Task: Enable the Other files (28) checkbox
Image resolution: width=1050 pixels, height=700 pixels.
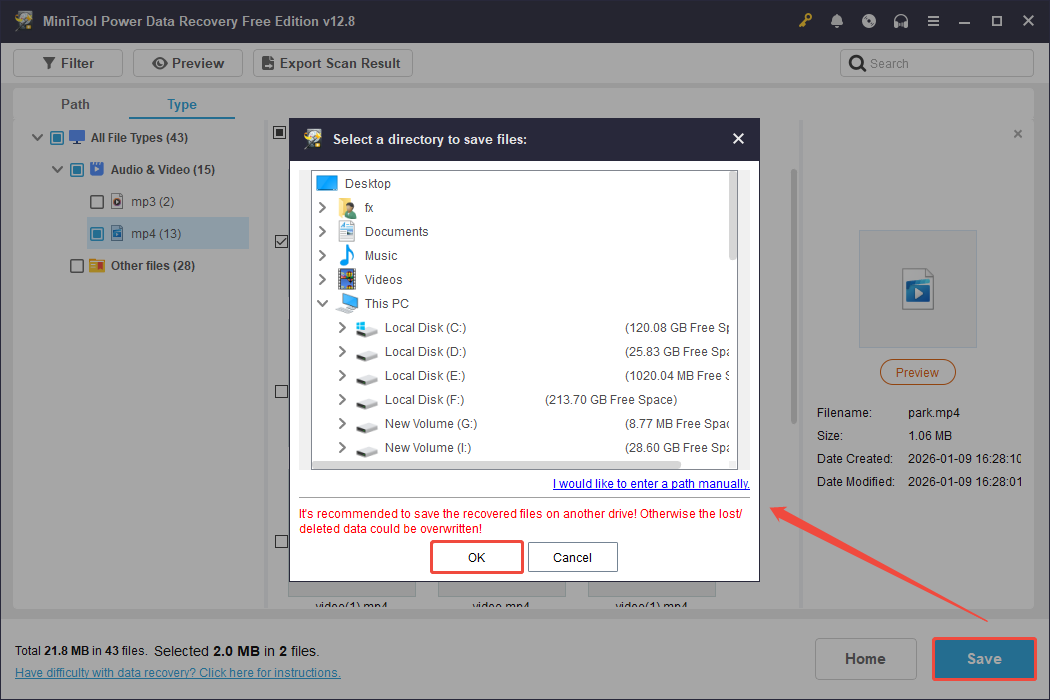Action: [x=77, y=265]
